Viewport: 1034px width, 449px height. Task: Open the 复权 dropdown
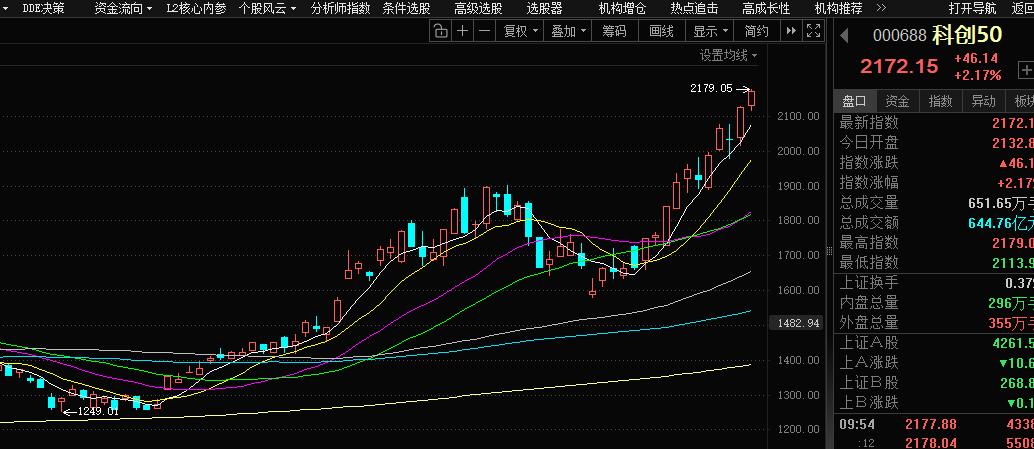[x=521, y=31]
